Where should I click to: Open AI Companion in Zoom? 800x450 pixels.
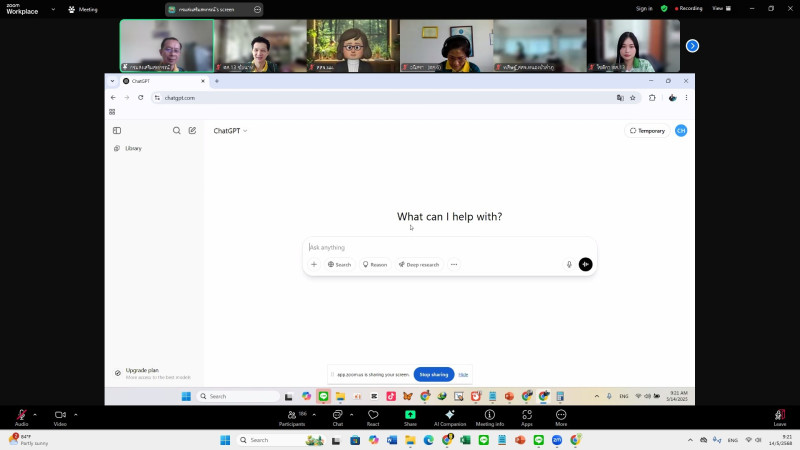[x=449, y=418]
